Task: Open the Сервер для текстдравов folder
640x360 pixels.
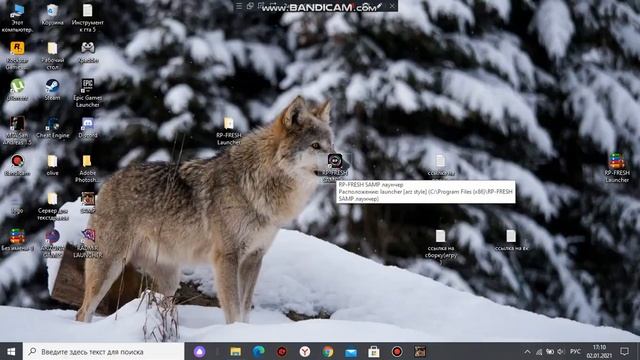Action: [52, 206]
